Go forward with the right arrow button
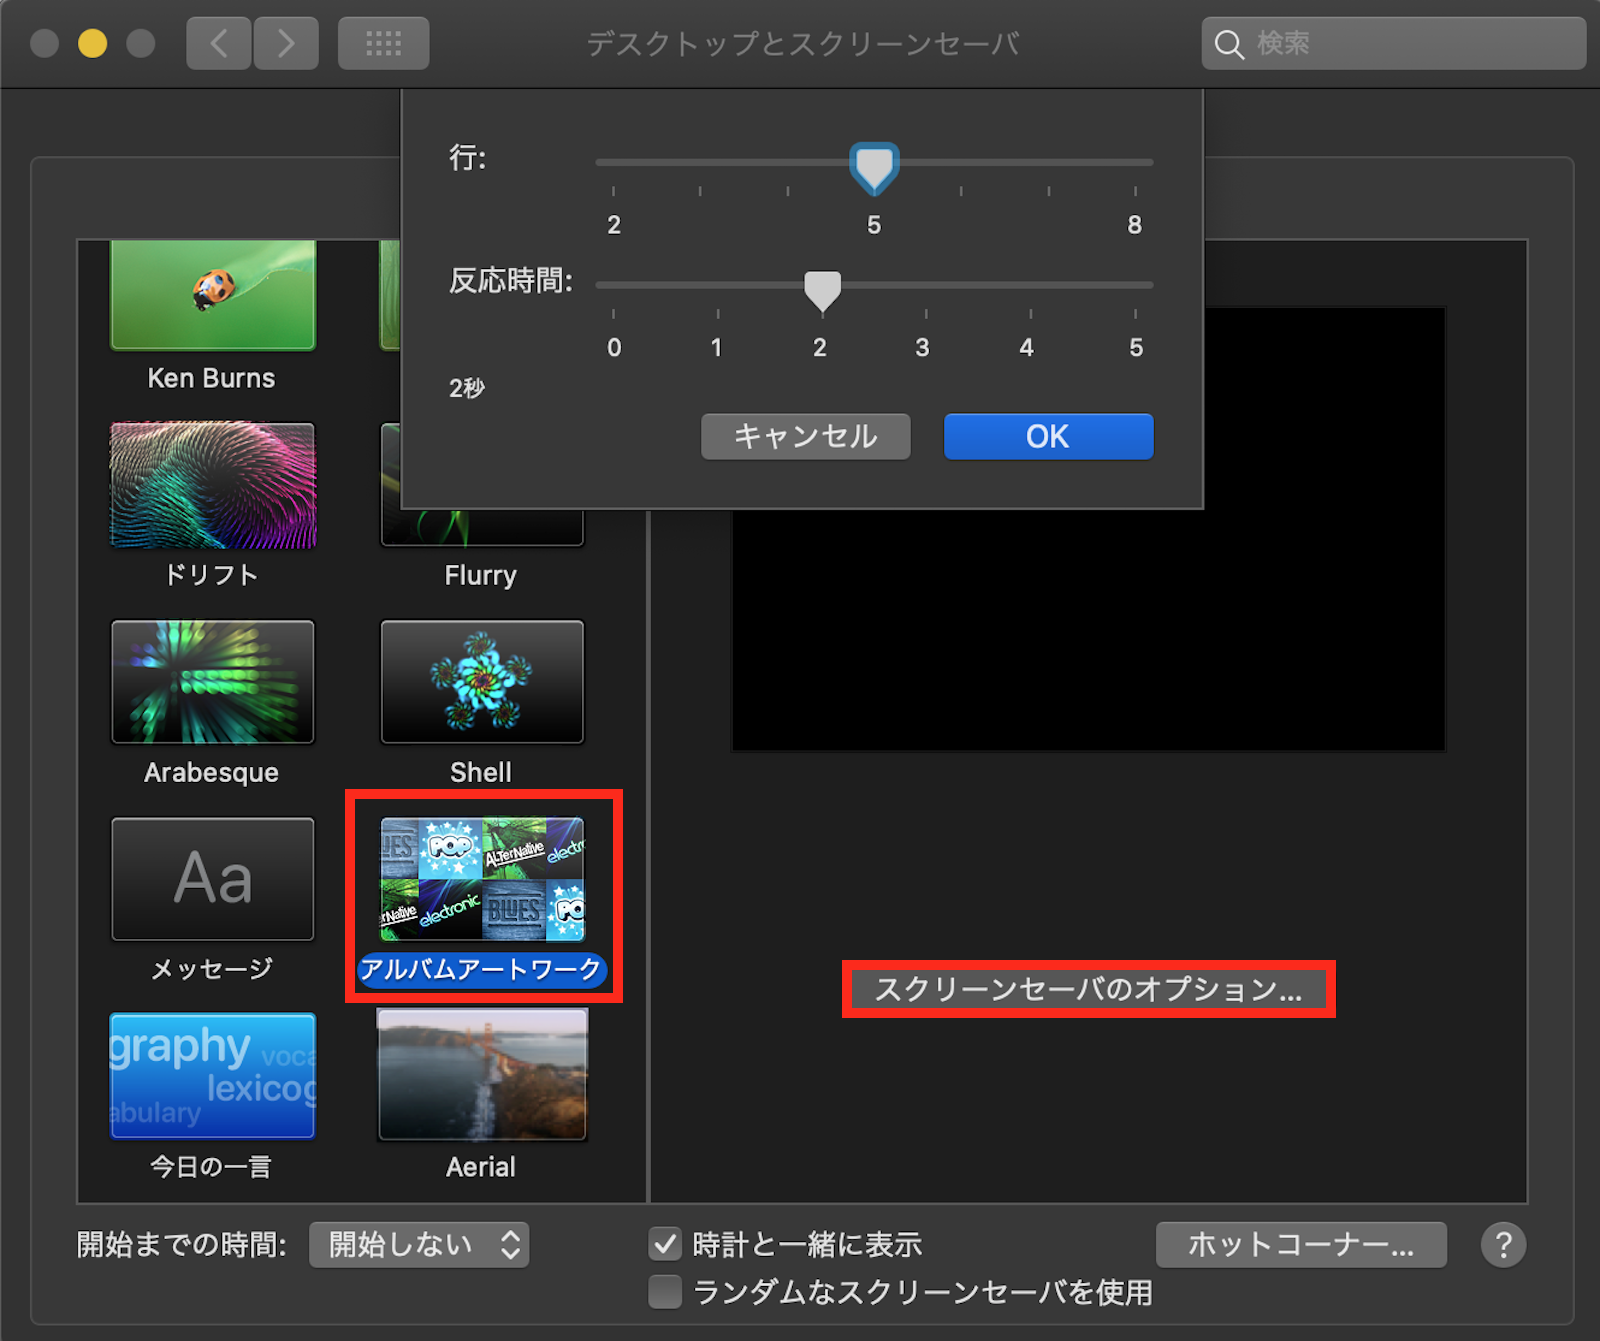Image resolution: width=1600 pixels, height=1341 pixels. point(286,43)
